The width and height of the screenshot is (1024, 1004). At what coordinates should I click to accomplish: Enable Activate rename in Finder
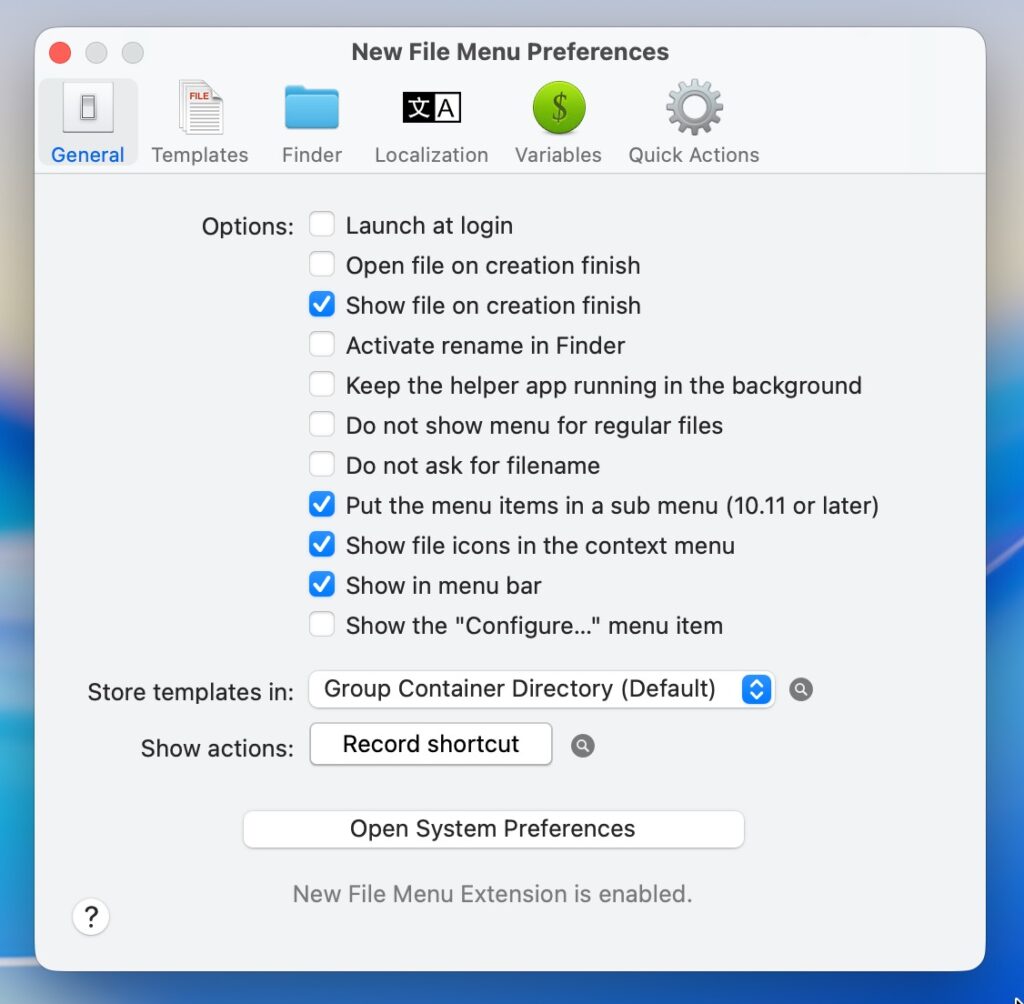[x=322, y=345]
